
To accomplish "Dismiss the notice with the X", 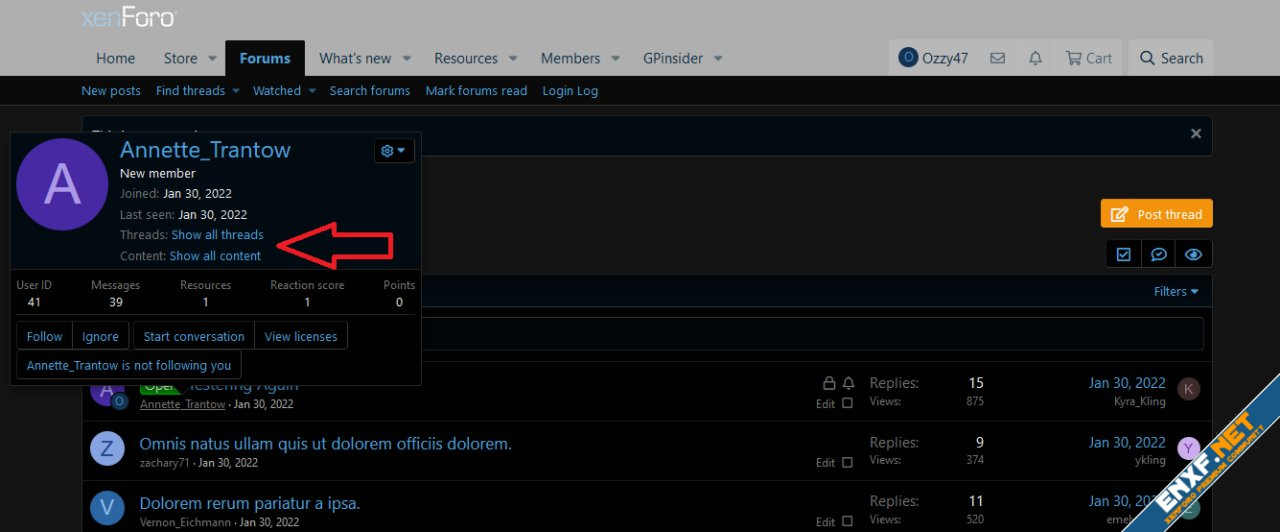I will pos(1195,133).
